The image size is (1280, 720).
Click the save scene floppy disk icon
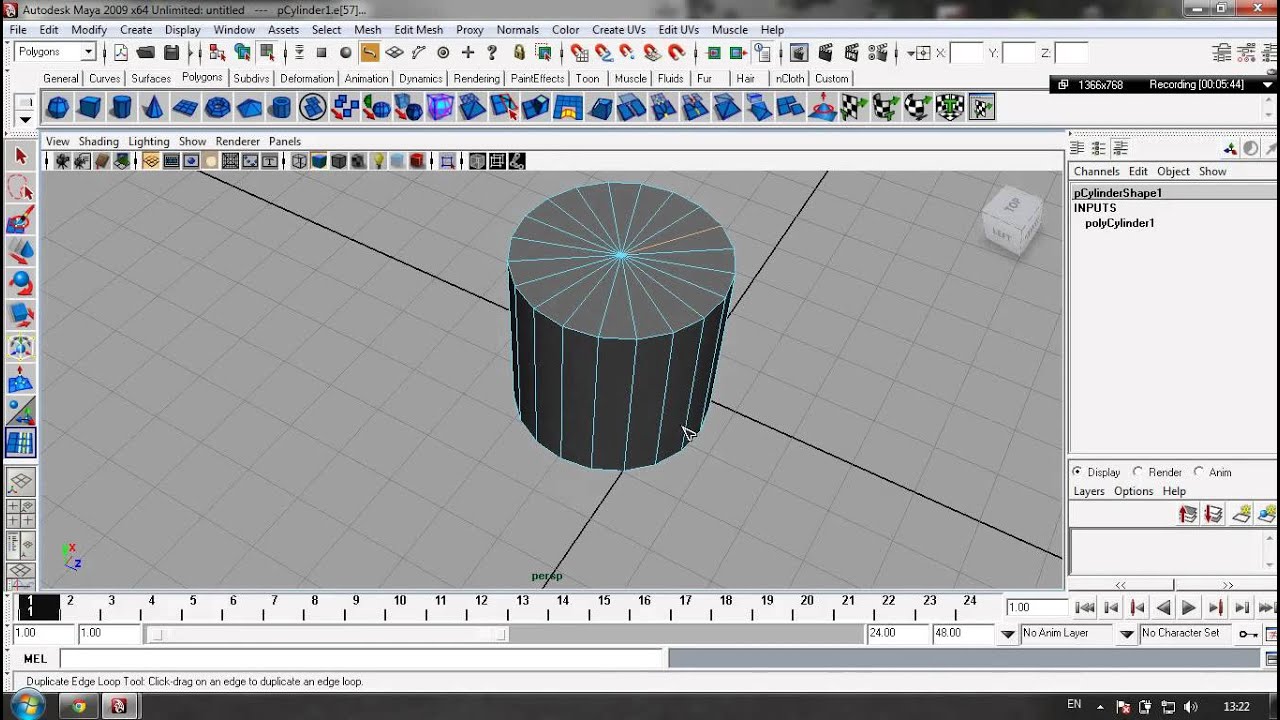click(x=171, y=53)
